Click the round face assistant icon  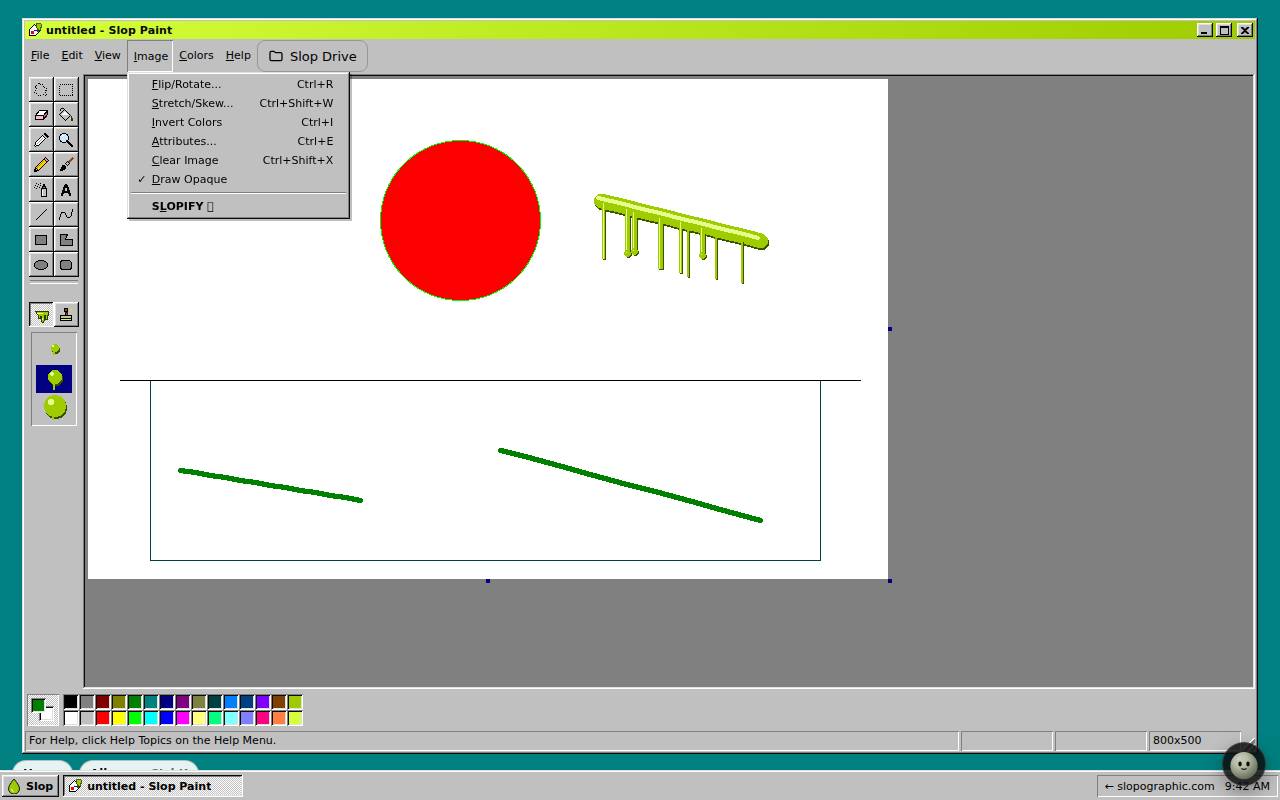click(1244, 765)
